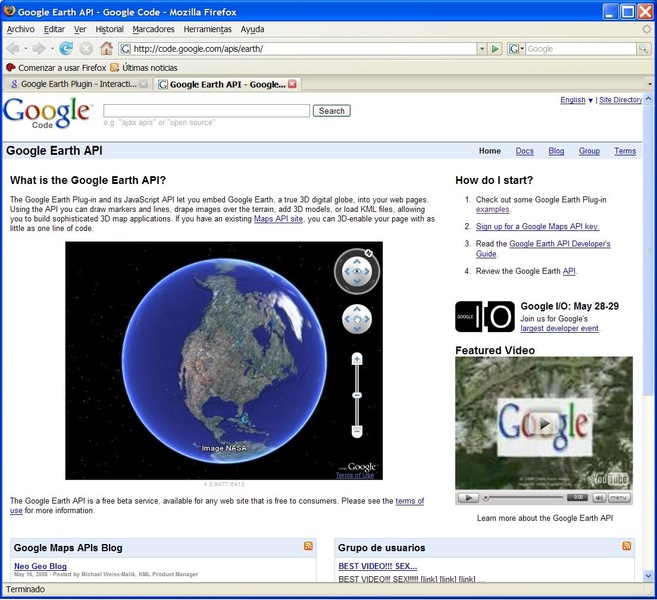Expand the address bar history dropdown arrow

coord(481,48)
